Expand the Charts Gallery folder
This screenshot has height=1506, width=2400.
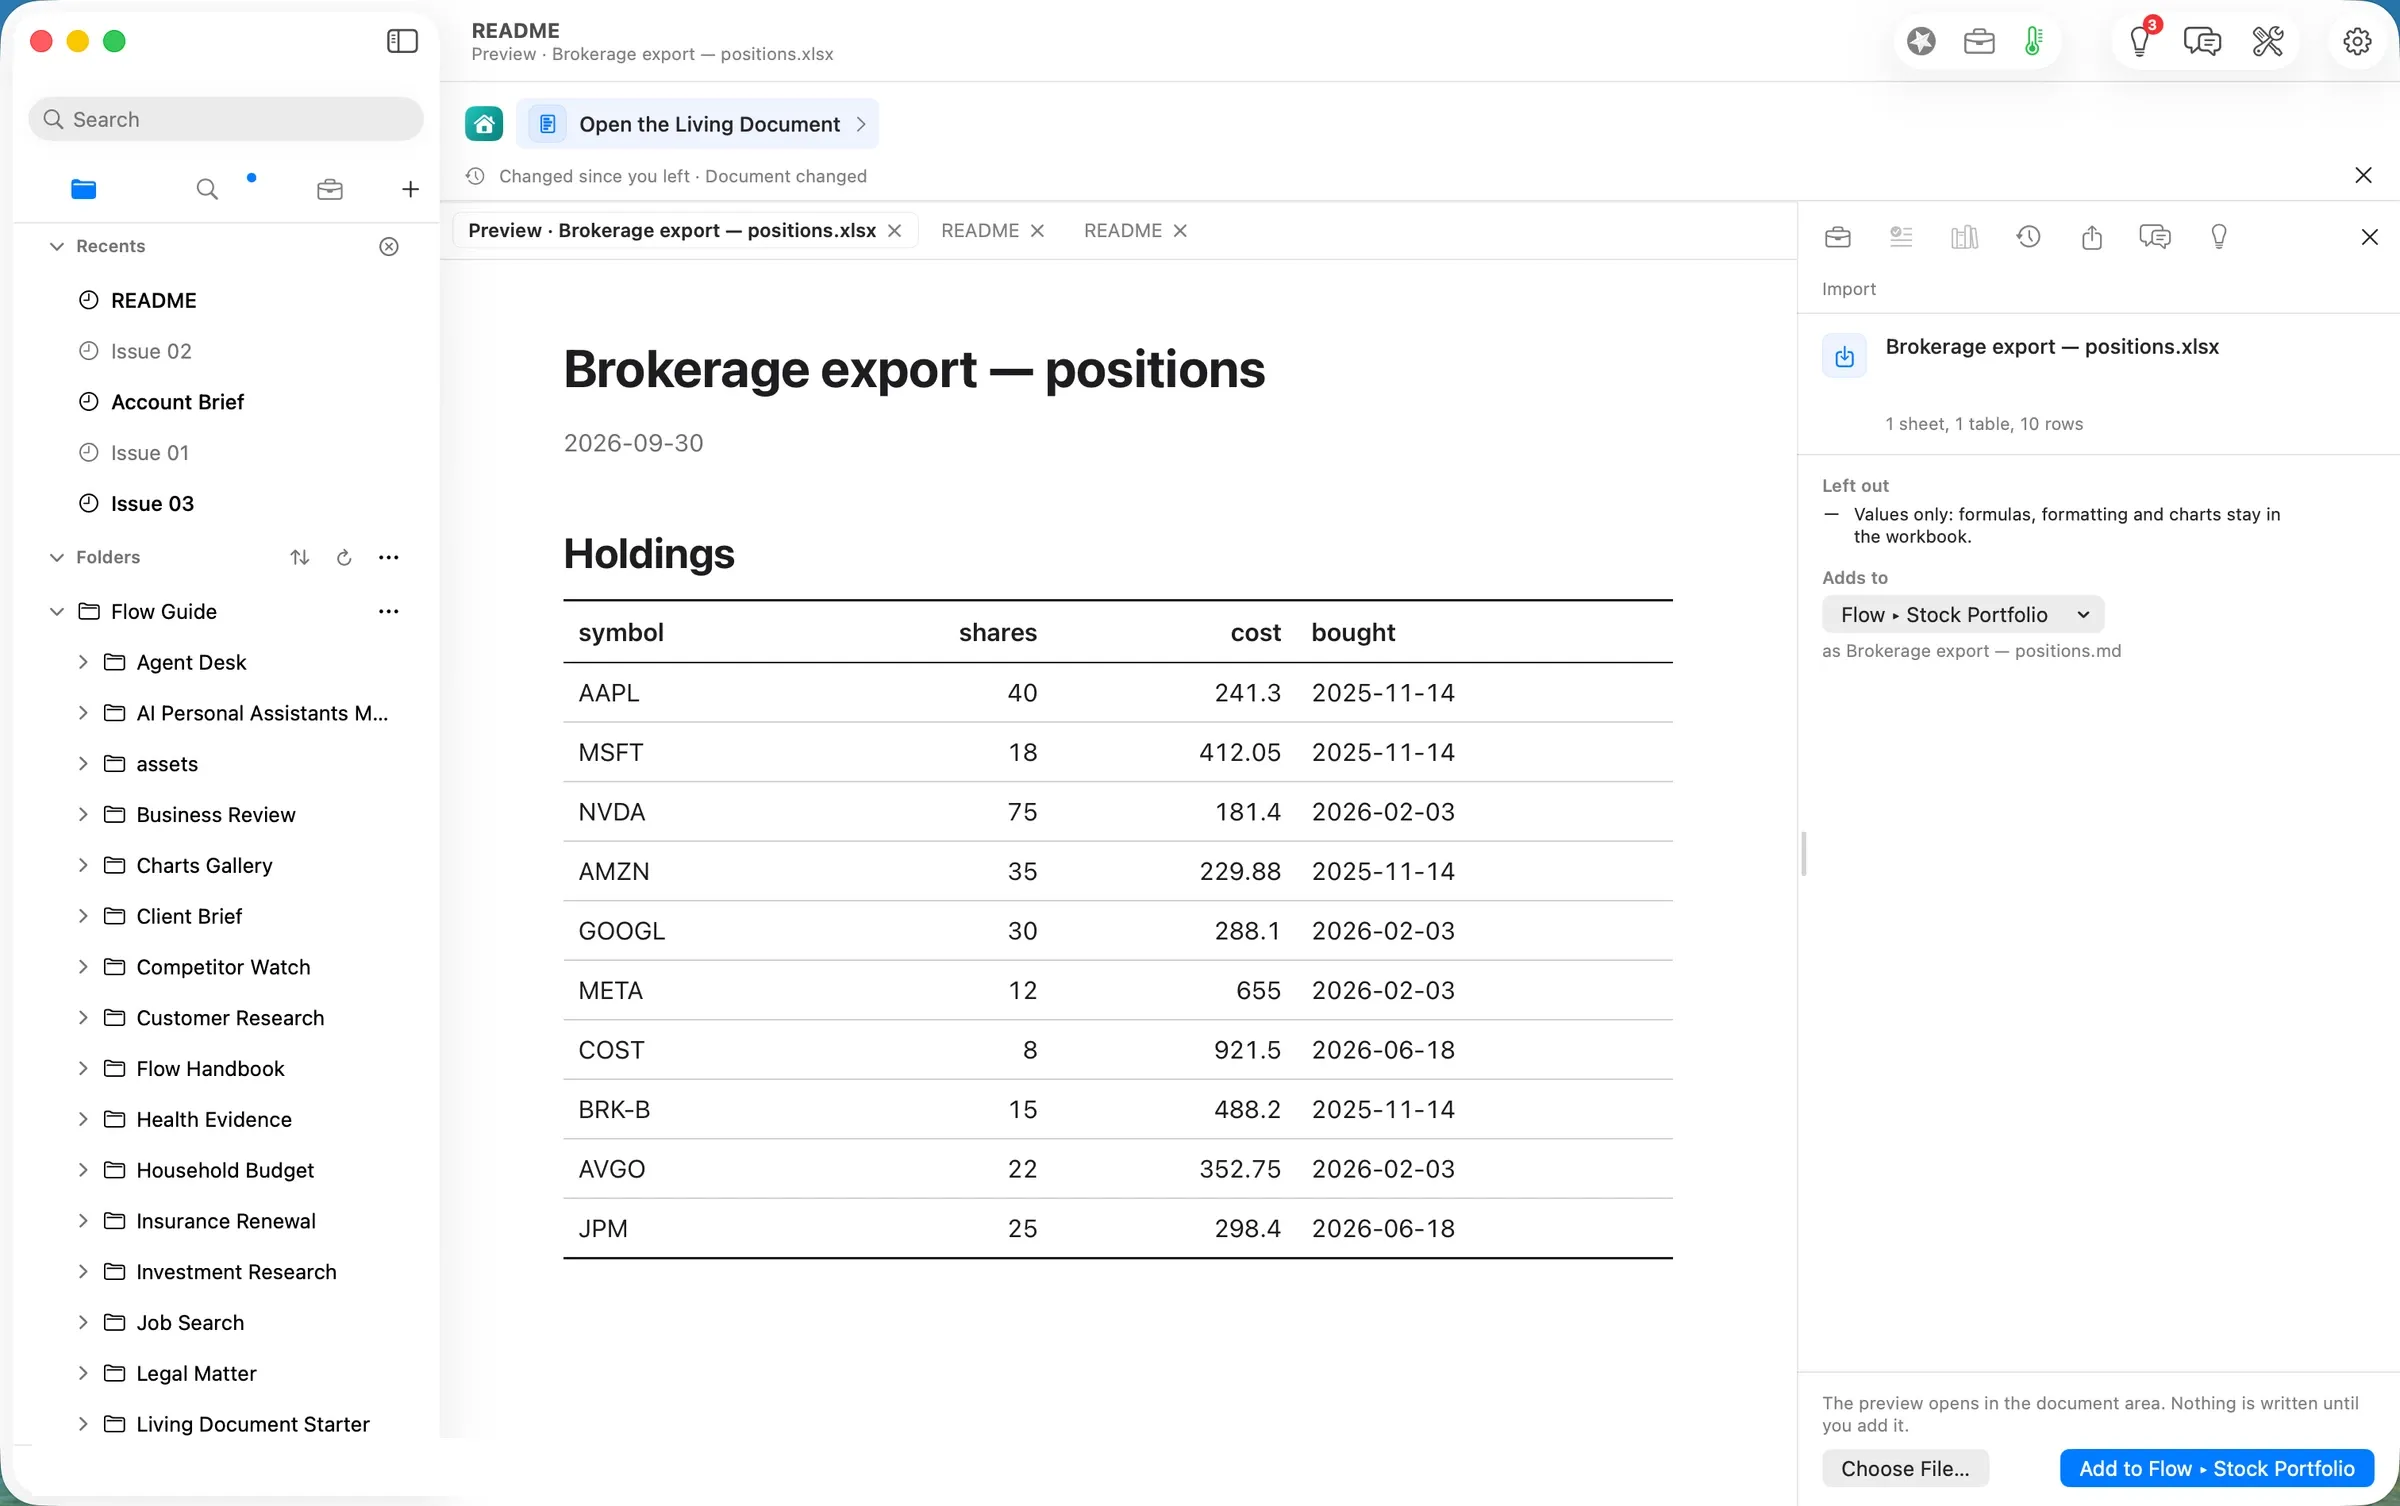(83, 865)
